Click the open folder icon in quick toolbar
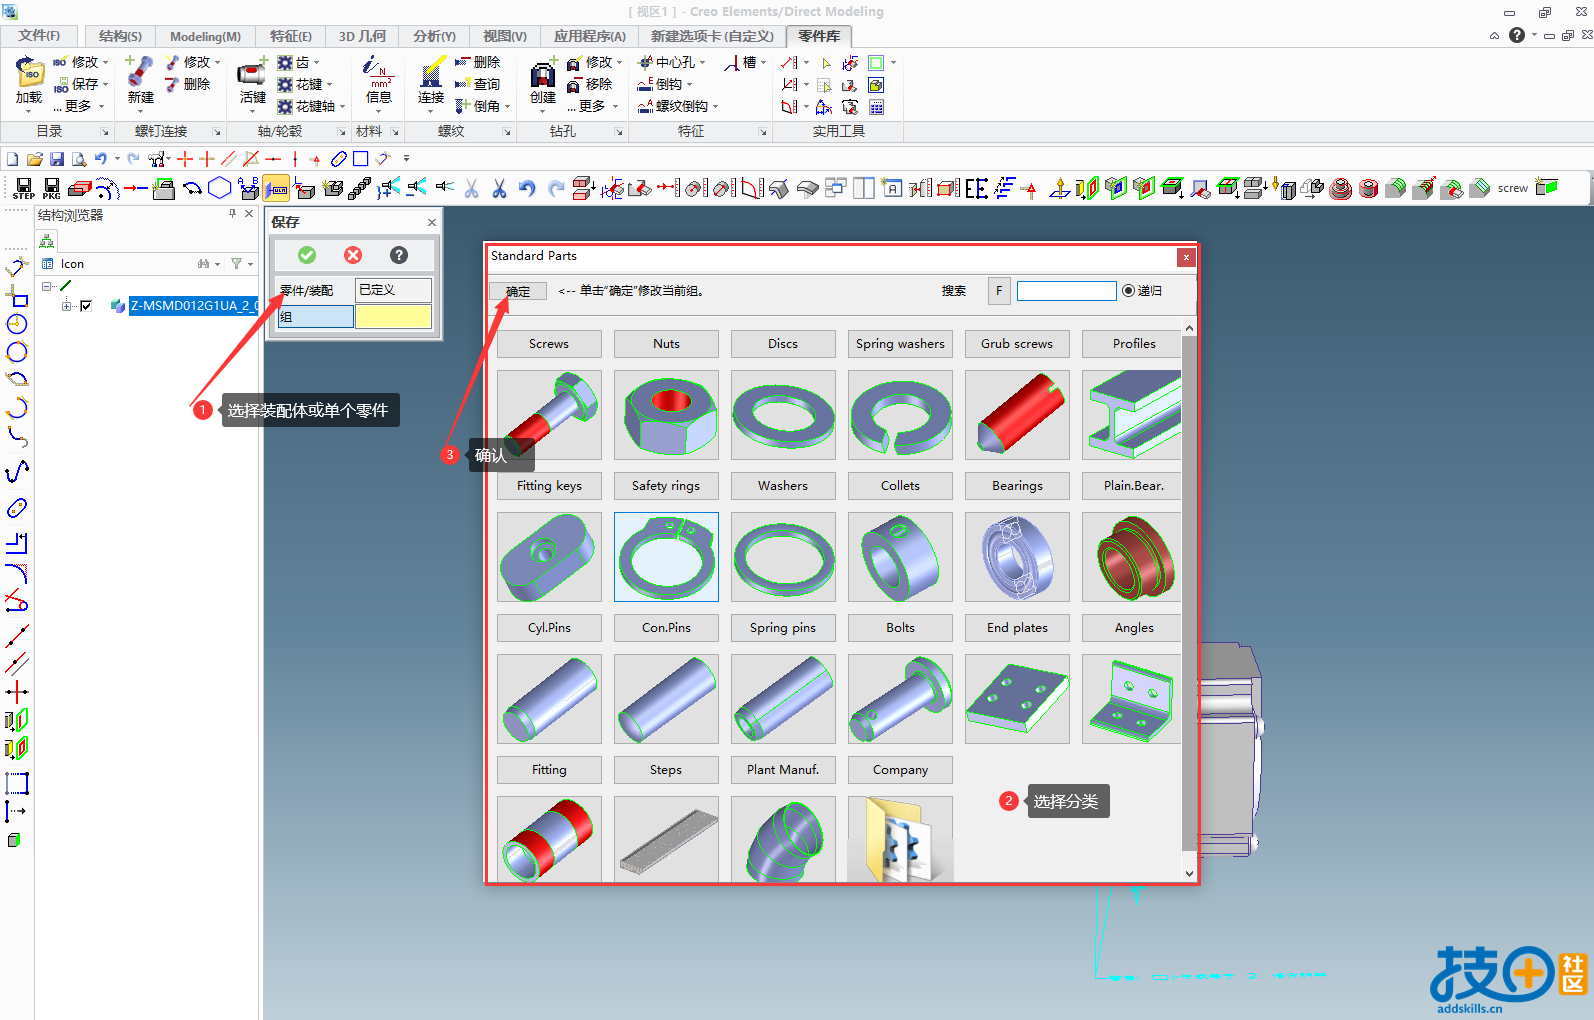Viewport: 1594px width, 1020px height. 35,159
